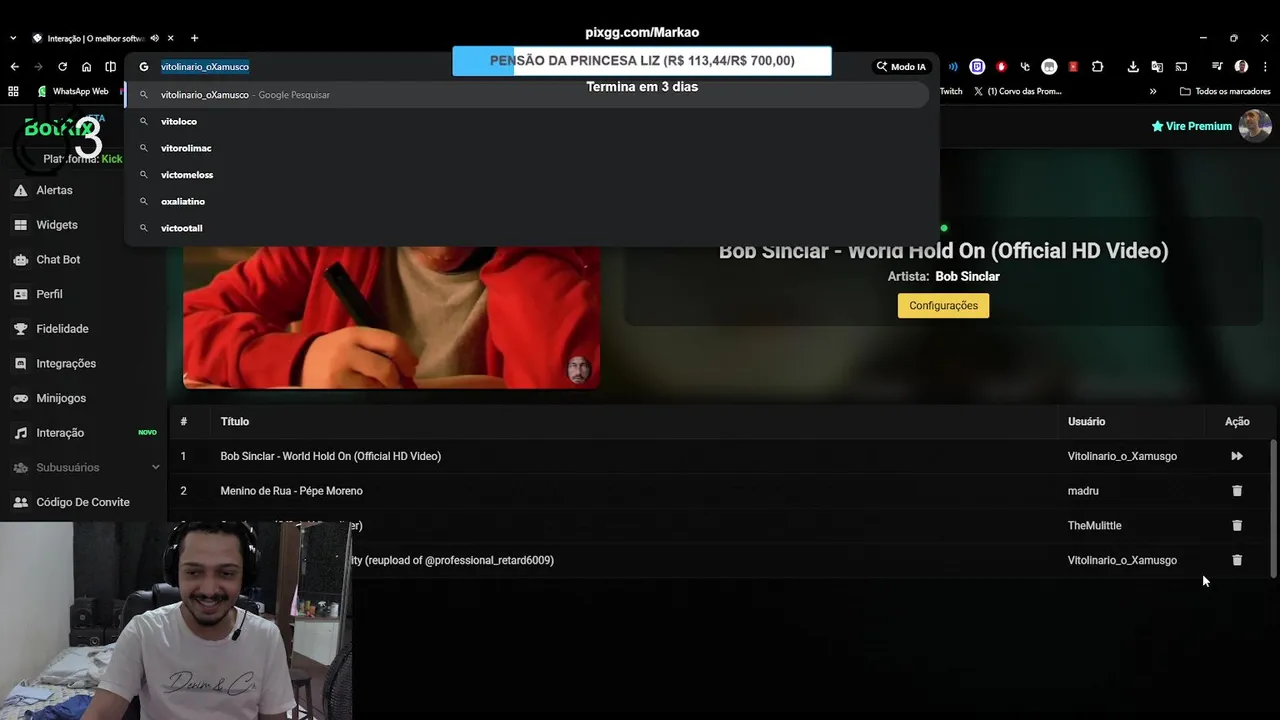The image size is (1280, 720).
Task: Open Código De Convite in the sidebar
Action: [83, 502]
